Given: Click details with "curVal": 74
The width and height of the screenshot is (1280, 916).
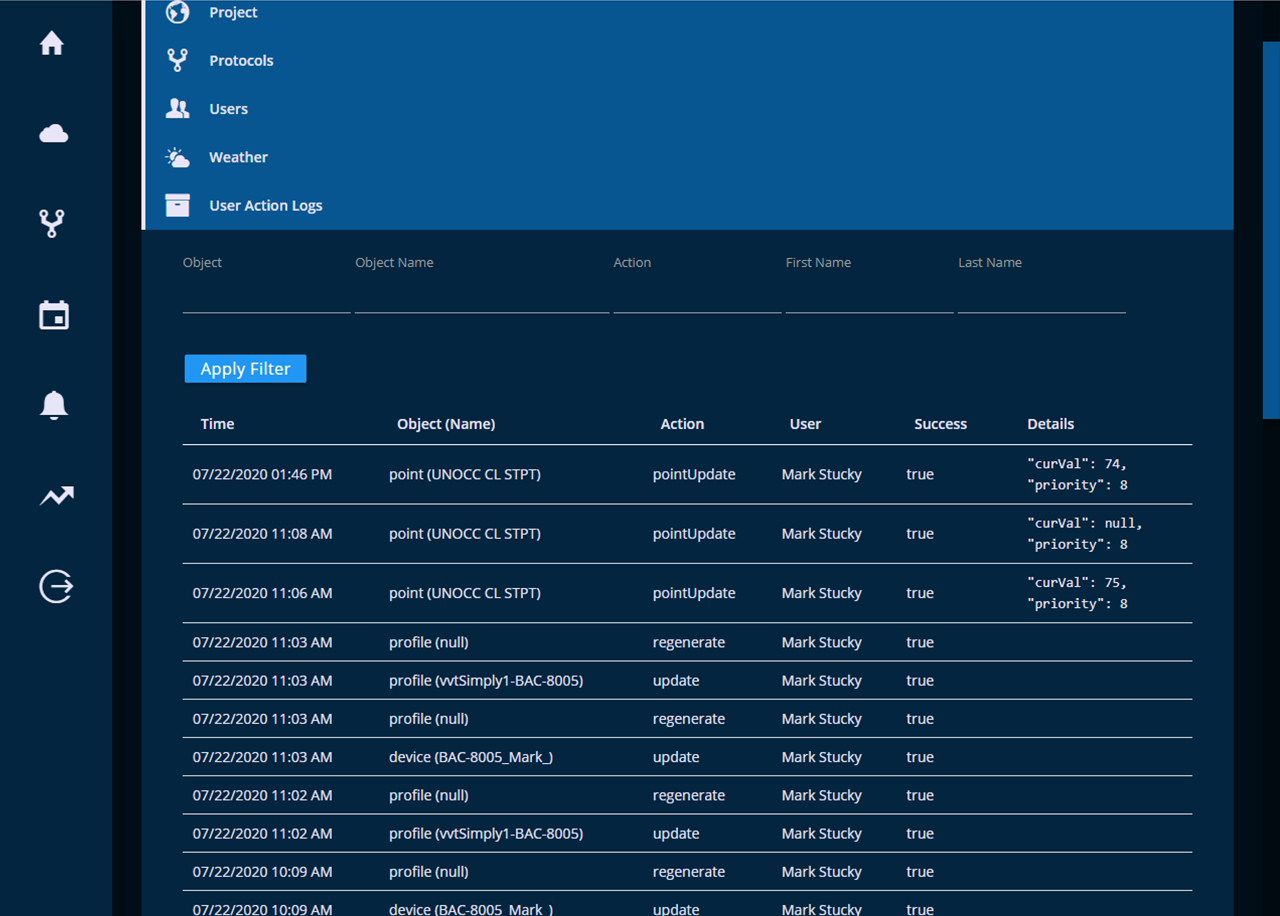Looking at the screenshot, I should 1077,474.
